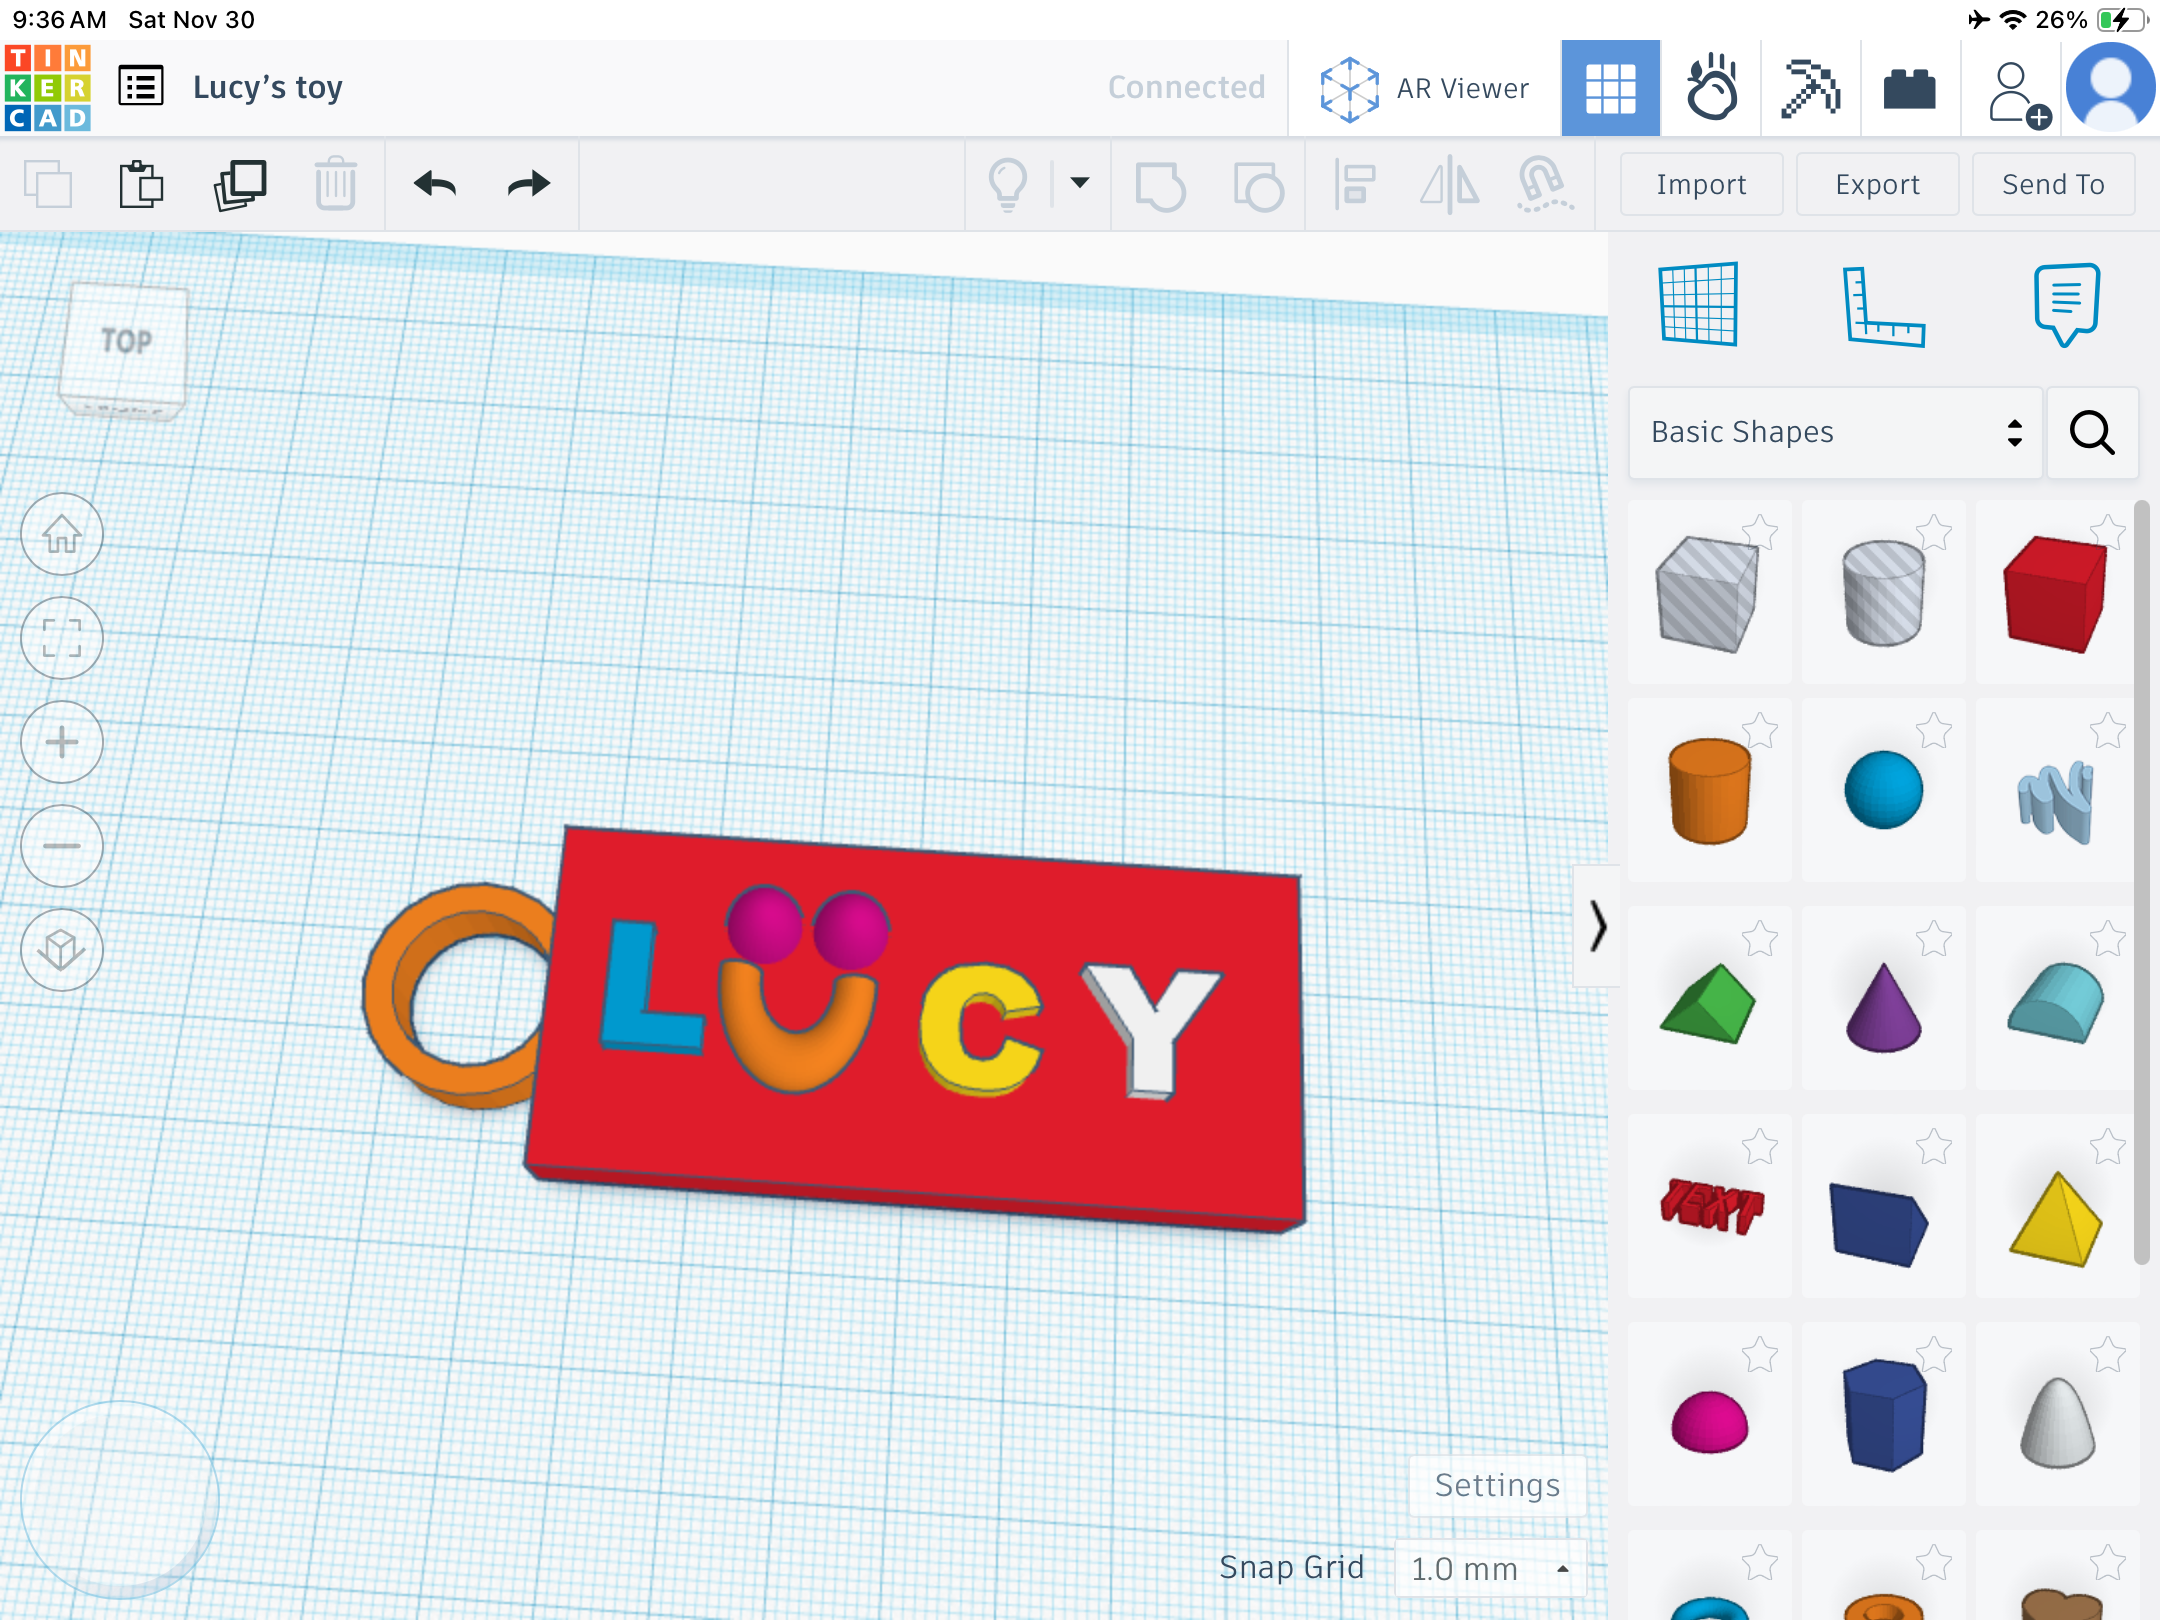Undo the last action
The height and width of the screenshot is (1620, 2160).
[435, 184]
